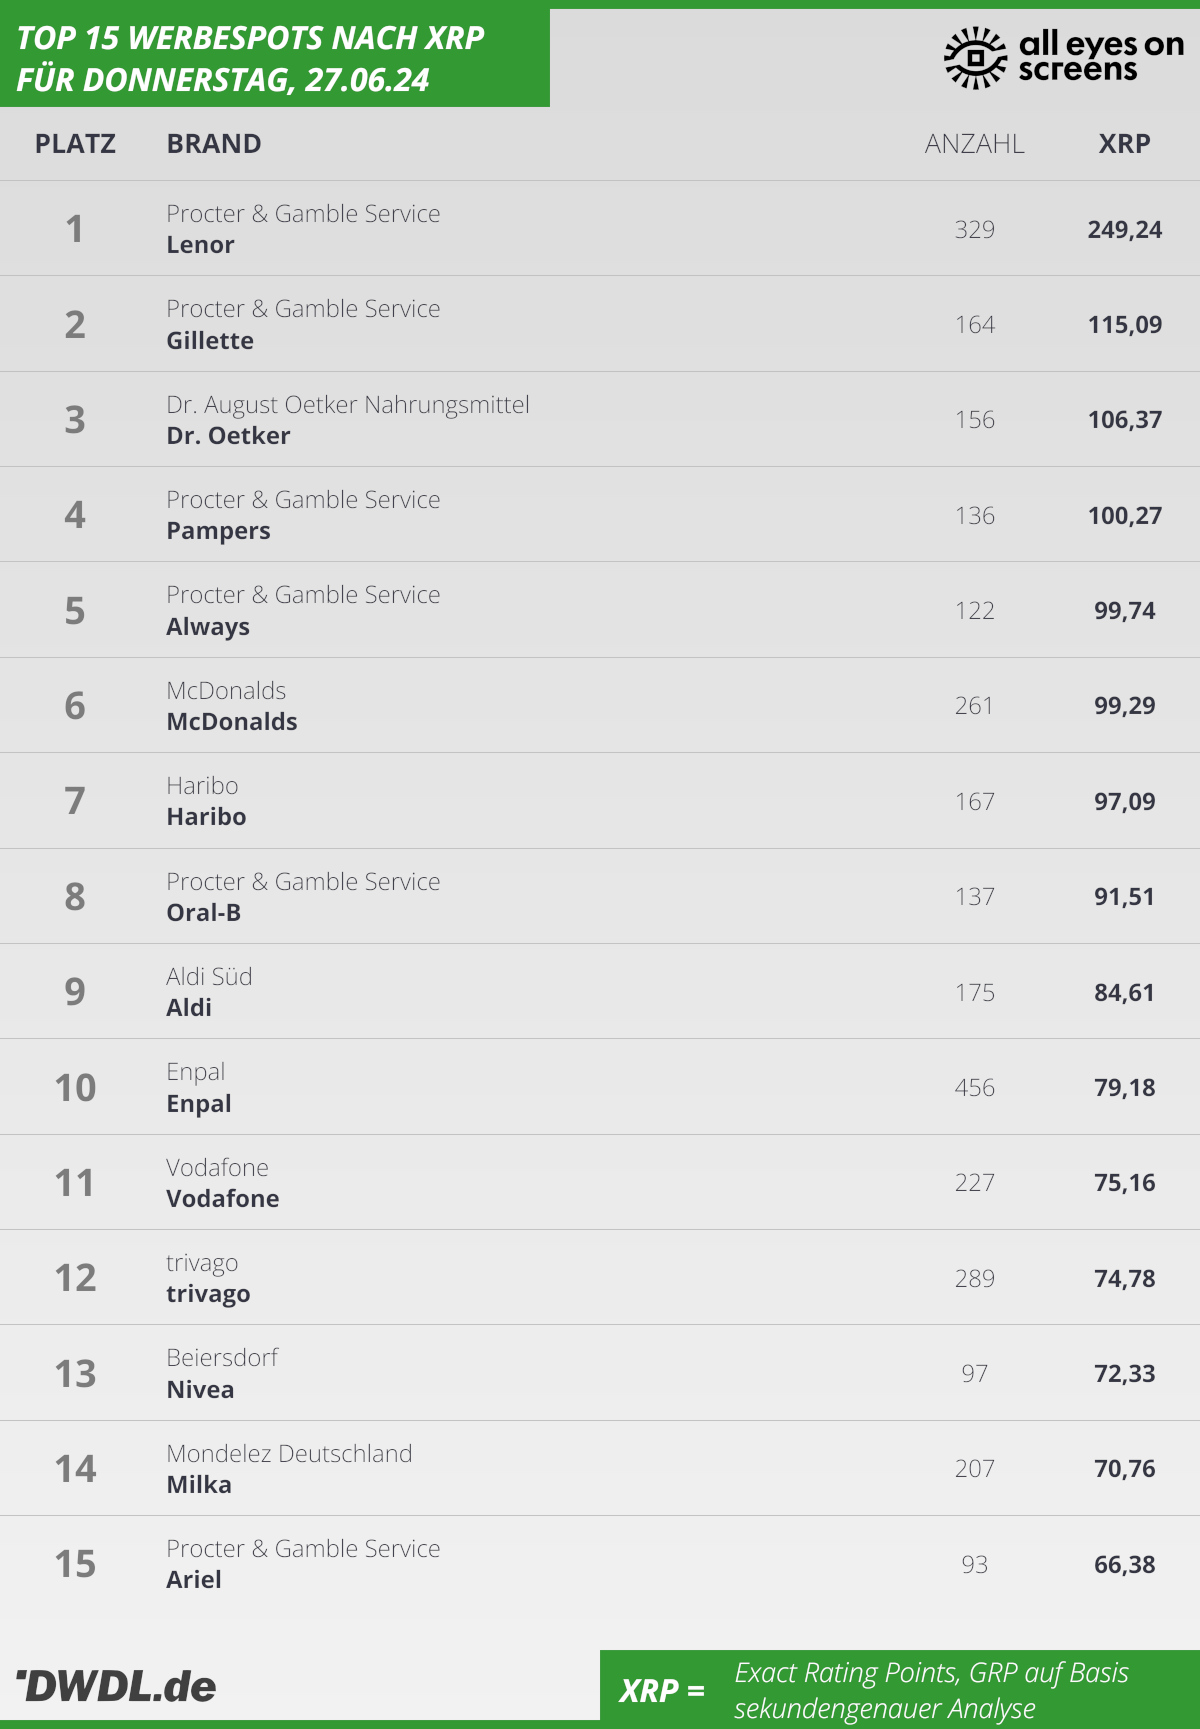Viewport: 1200px width, 1729px height.
Task: Select the McDonalds row at rank 6
Action: pos(600,705)
